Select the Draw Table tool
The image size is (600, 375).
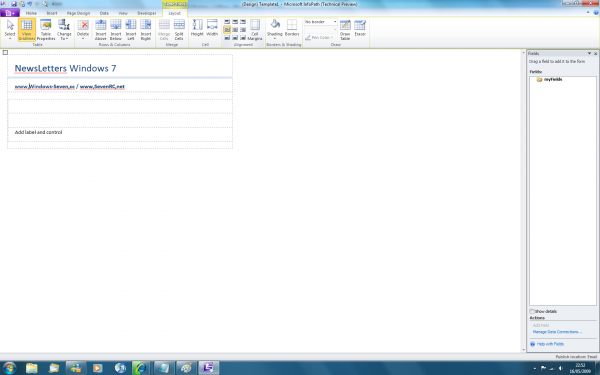point(345,29)
